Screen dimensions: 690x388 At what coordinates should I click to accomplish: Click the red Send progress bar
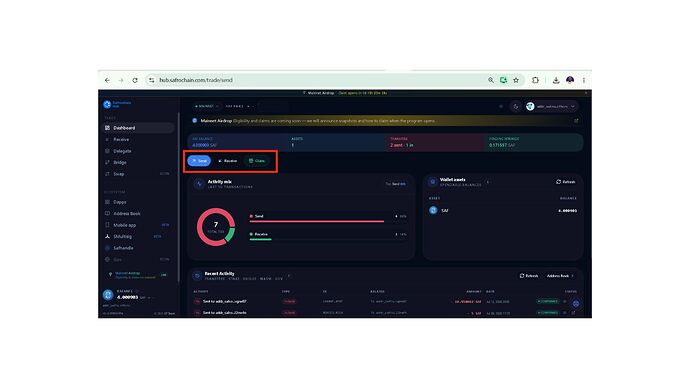(x=316, y=221)
